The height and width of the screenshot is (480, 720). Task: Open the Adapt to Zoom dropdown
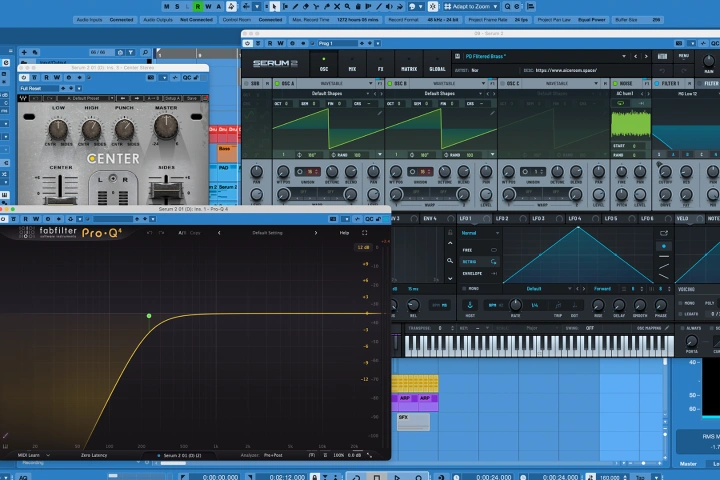pyautogui.click(x=471, y=6)
